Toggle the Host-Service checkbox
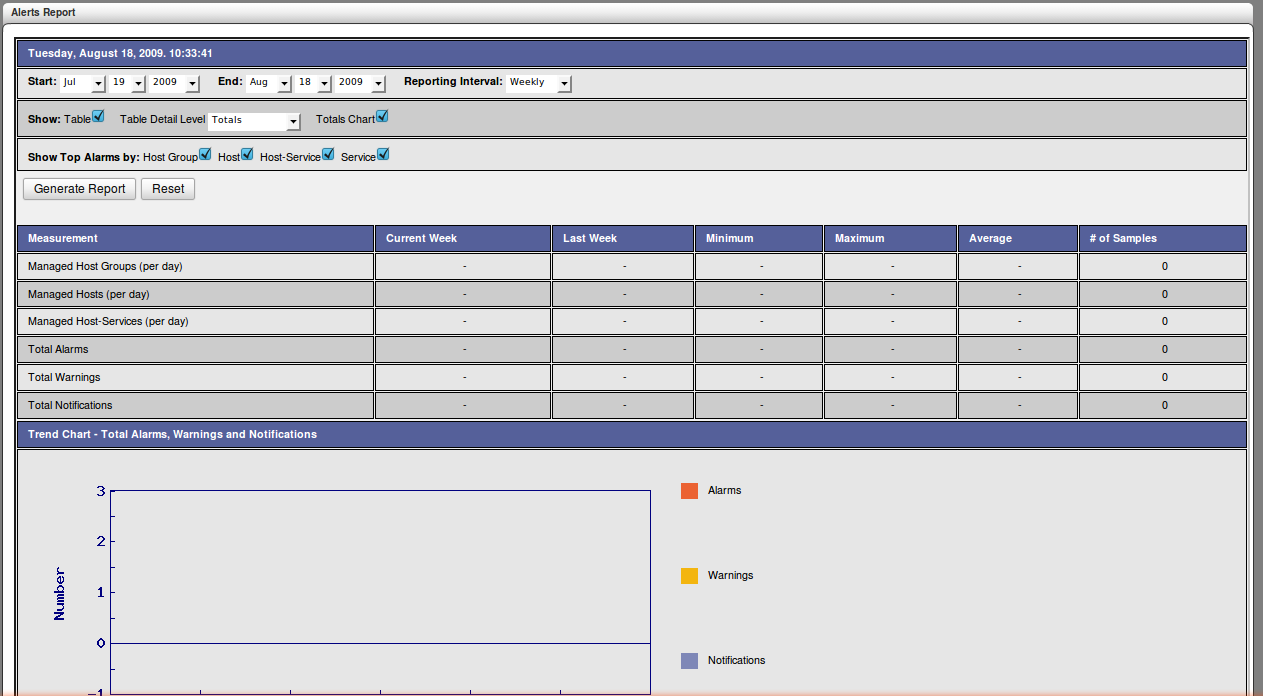 (328, 154)
